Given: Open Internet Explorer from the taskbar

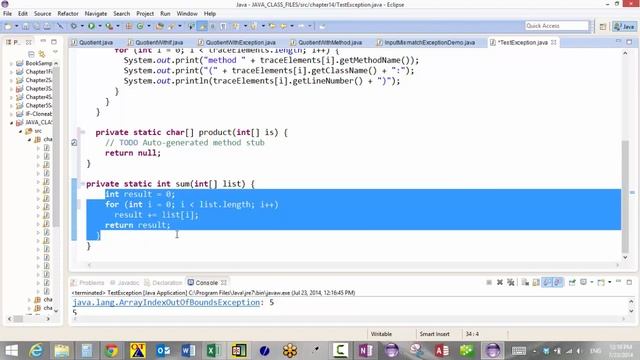Looking at the screenshot, I should (x=36, y=350).
